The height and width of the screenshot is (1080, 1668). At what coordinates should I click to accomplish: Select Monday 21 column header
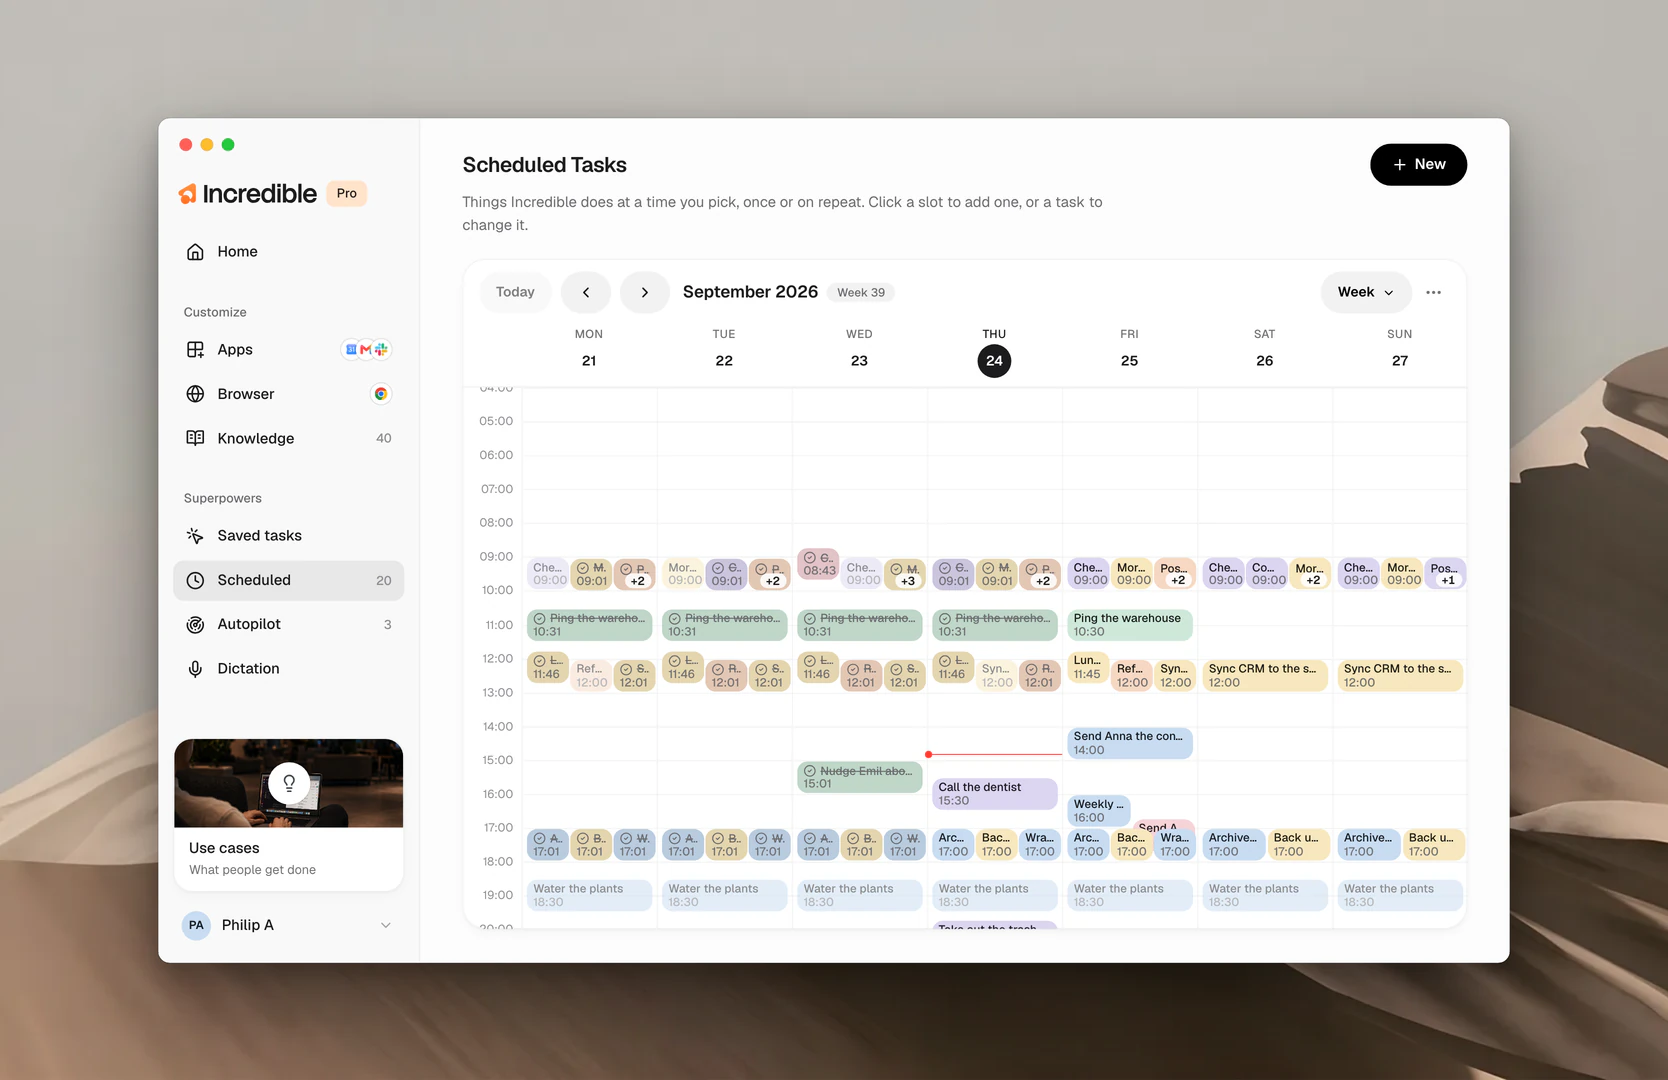[x=589, y=349]
